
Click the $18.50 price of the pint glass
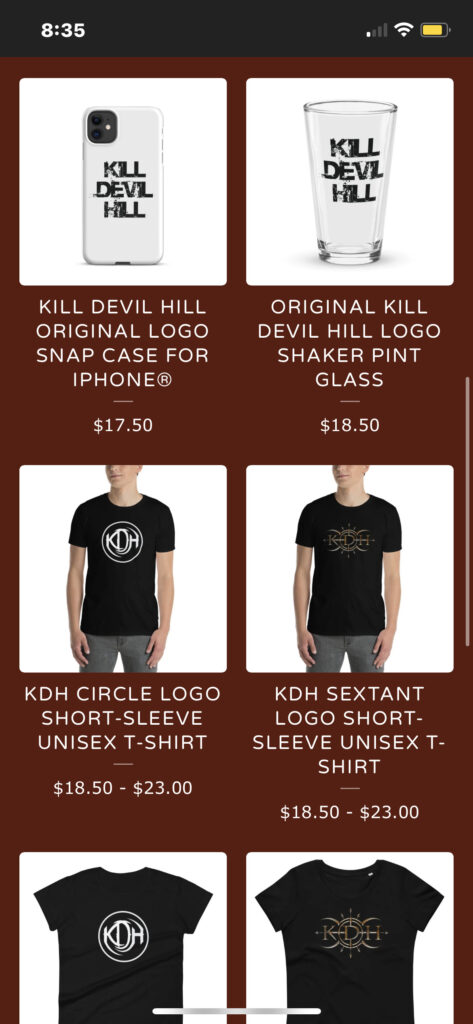click(350, 426)
